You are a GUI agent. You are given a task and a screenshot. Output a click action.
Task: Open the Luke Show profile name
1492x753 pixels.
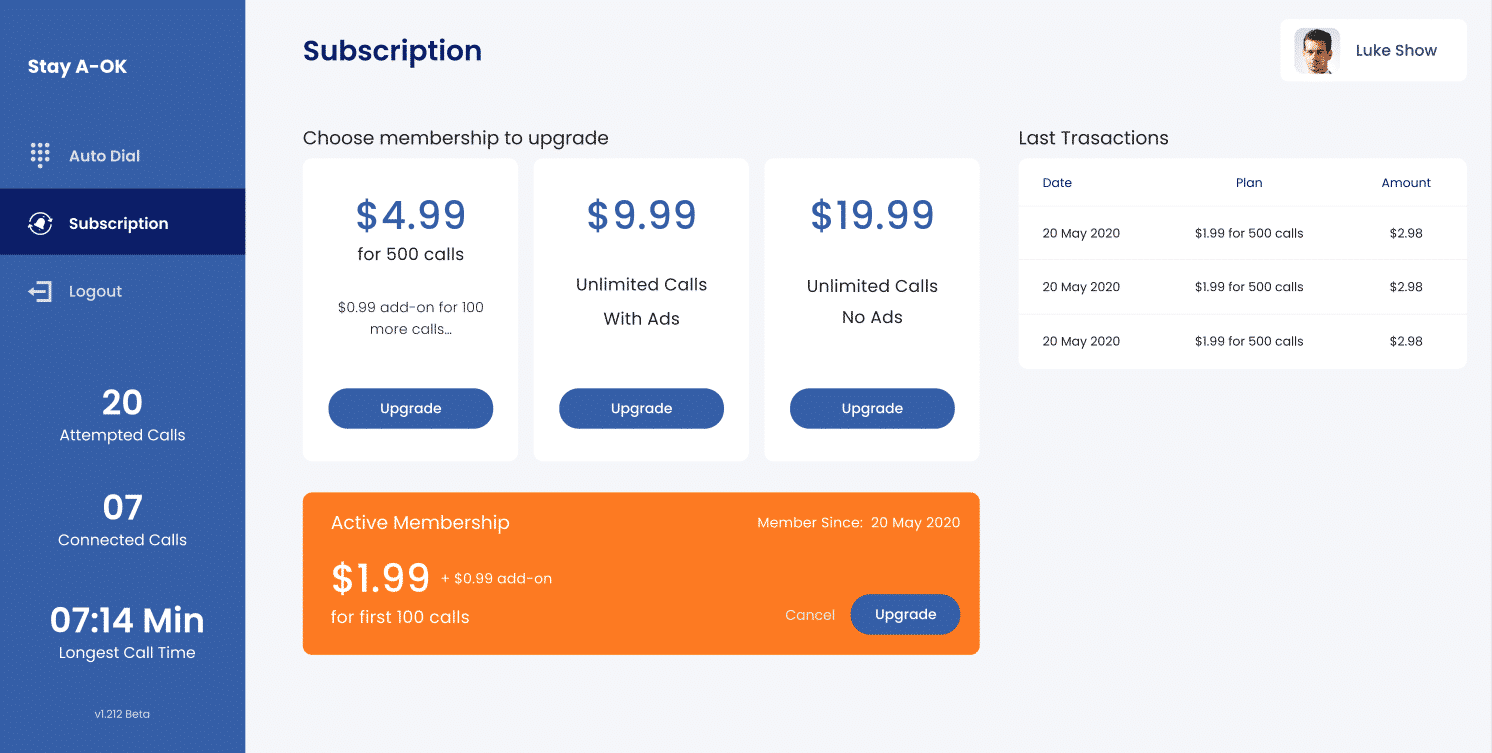[1396, 50]
